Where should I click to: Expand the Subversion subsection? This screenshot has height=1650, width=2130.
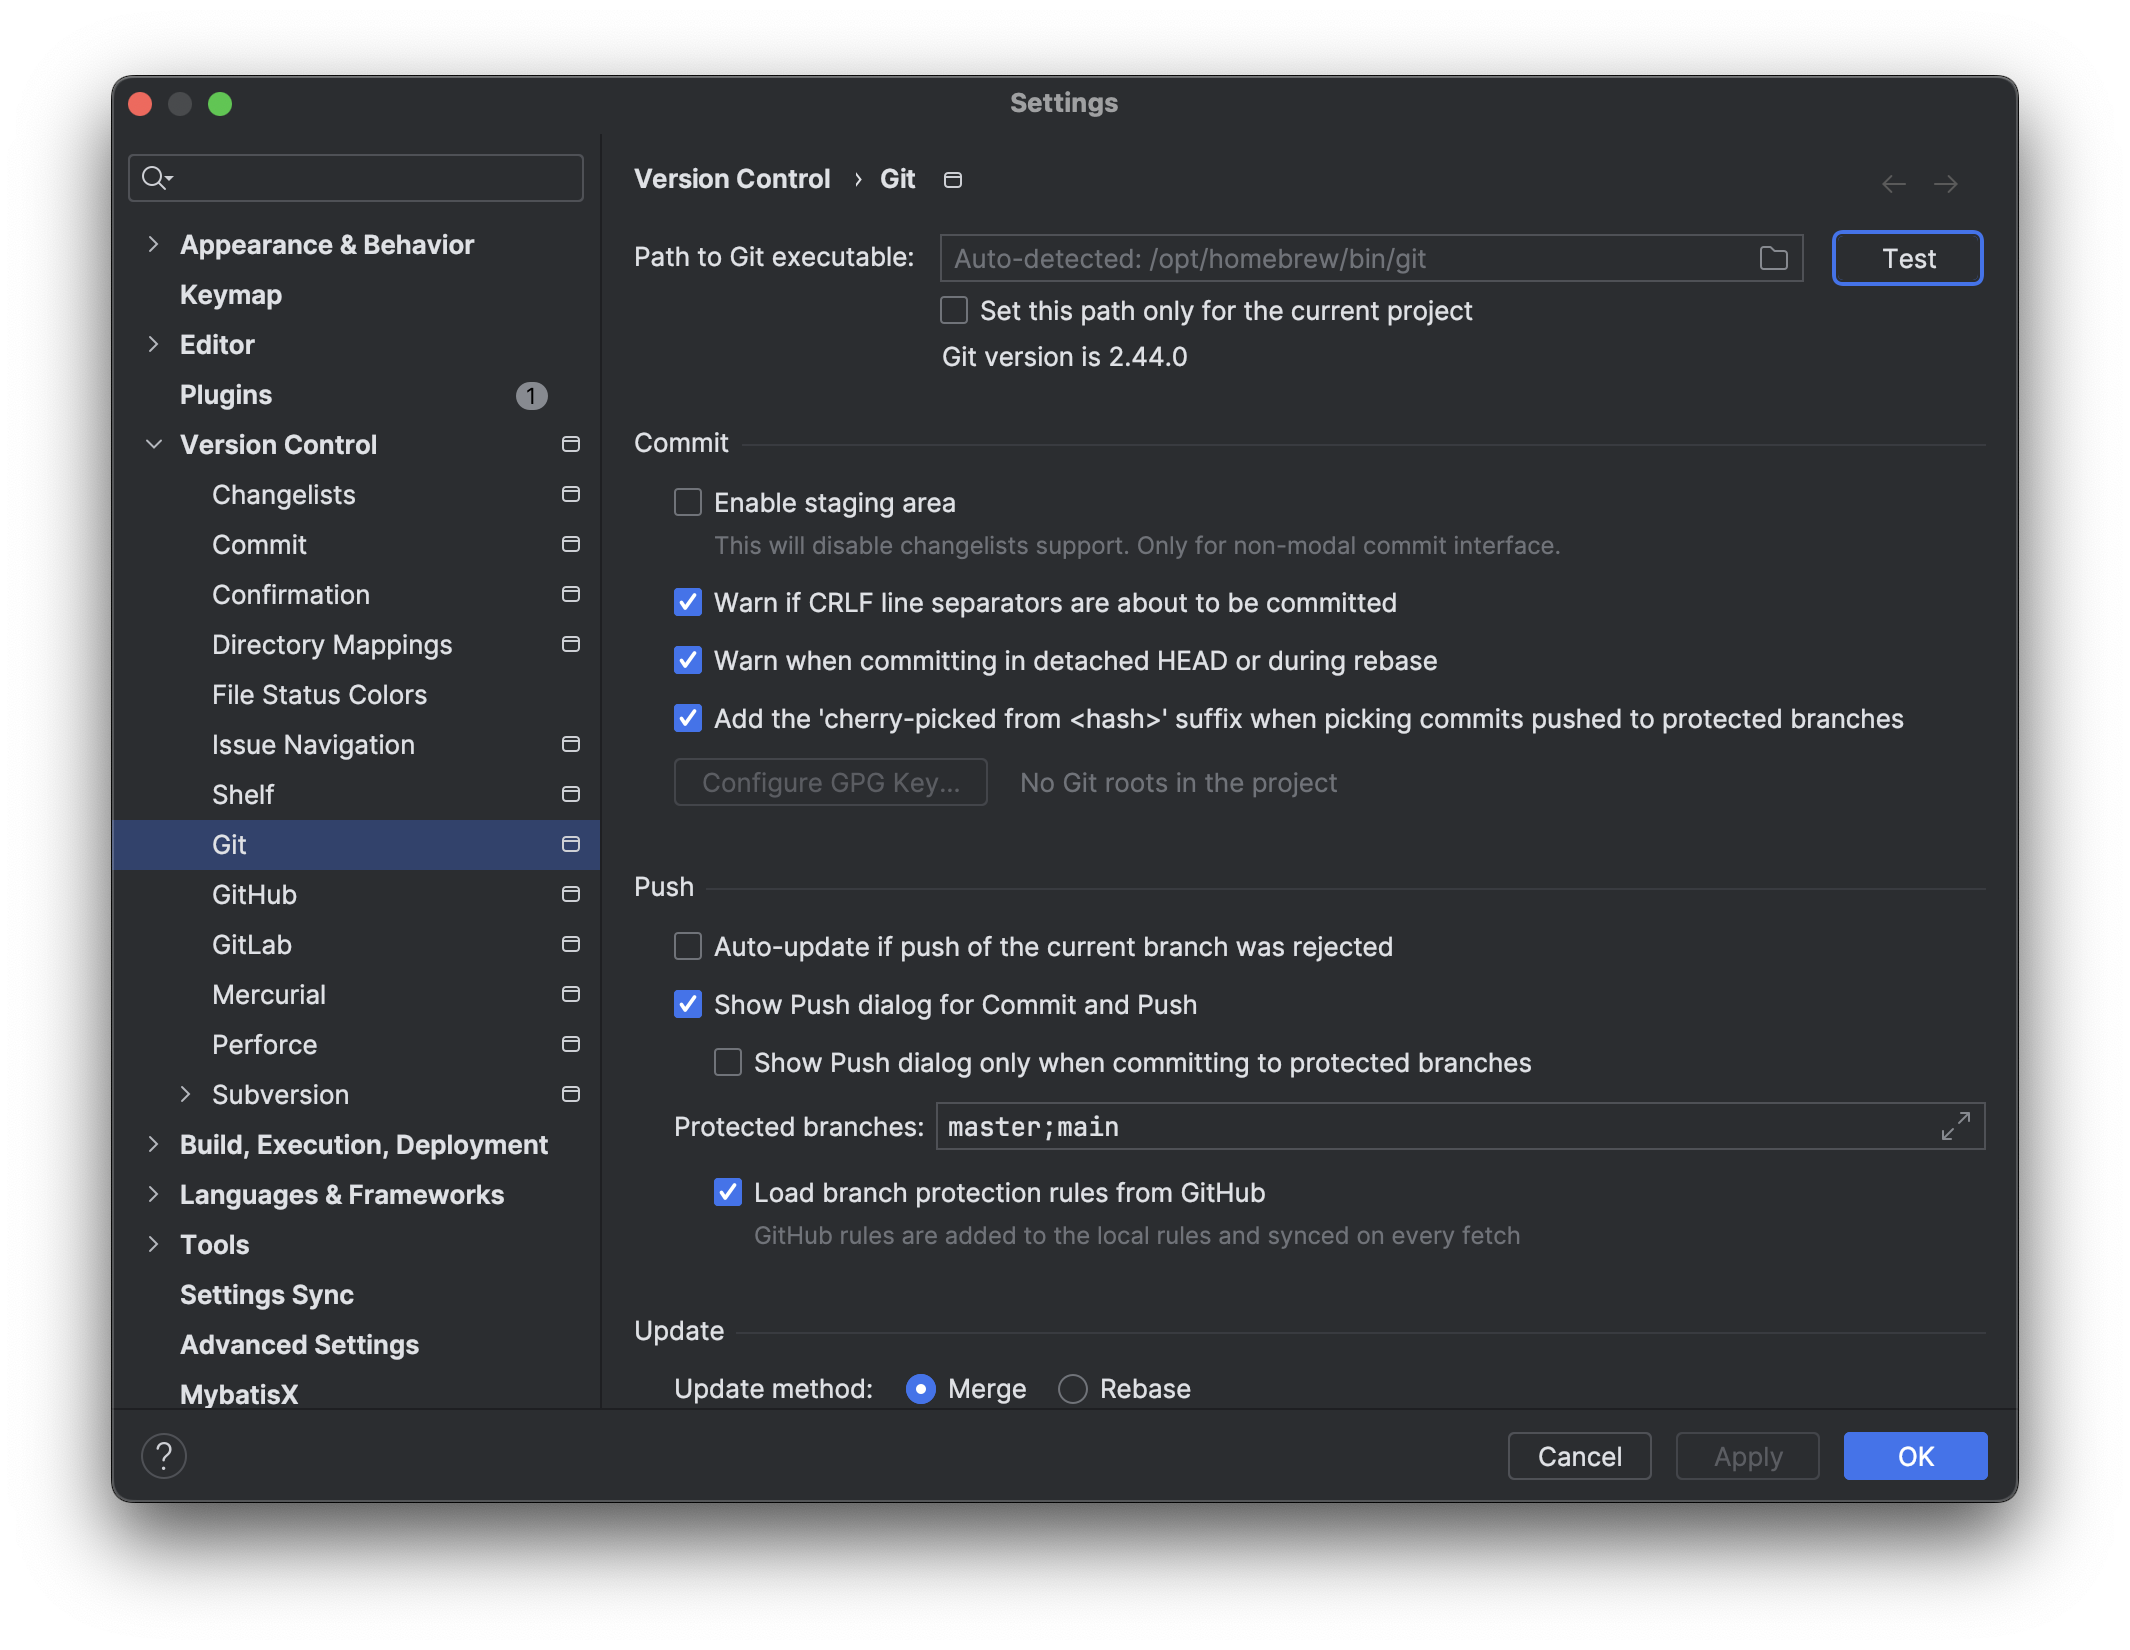point(185,1094)
